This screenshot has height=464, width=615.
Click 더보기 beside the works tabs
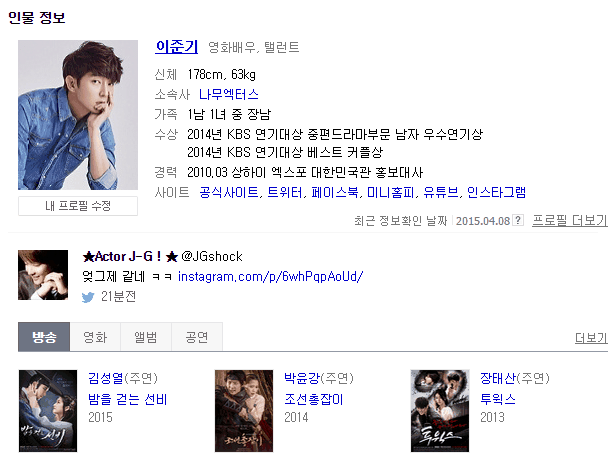(591, 338)
